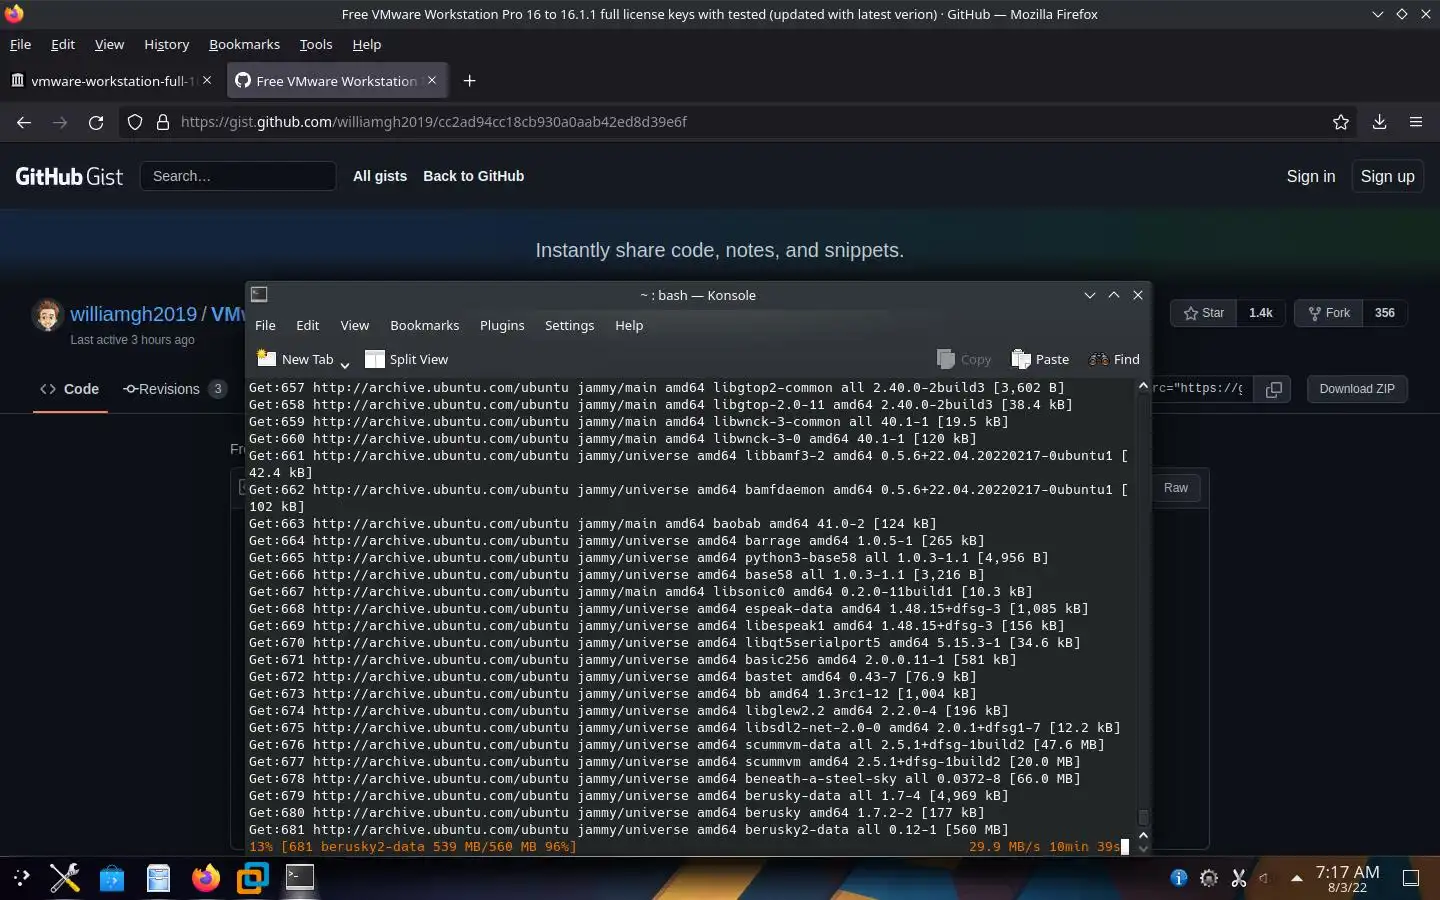This screenshot has height=900, width=1440.
Task: Click the tracking protection shield icon
Action: coord(135,122)
